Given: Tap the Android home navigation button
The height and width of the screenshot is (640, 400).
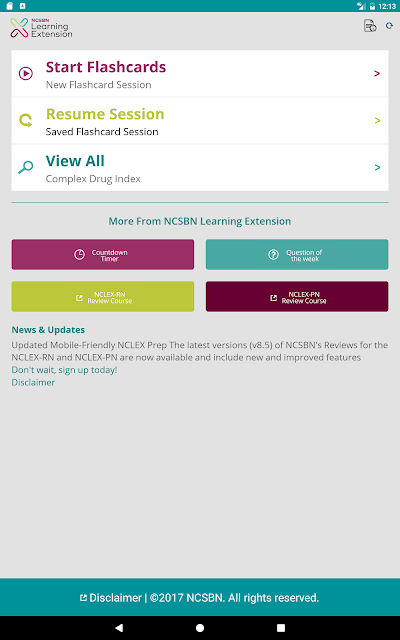Looking at the screenshot, I should 200,627.
